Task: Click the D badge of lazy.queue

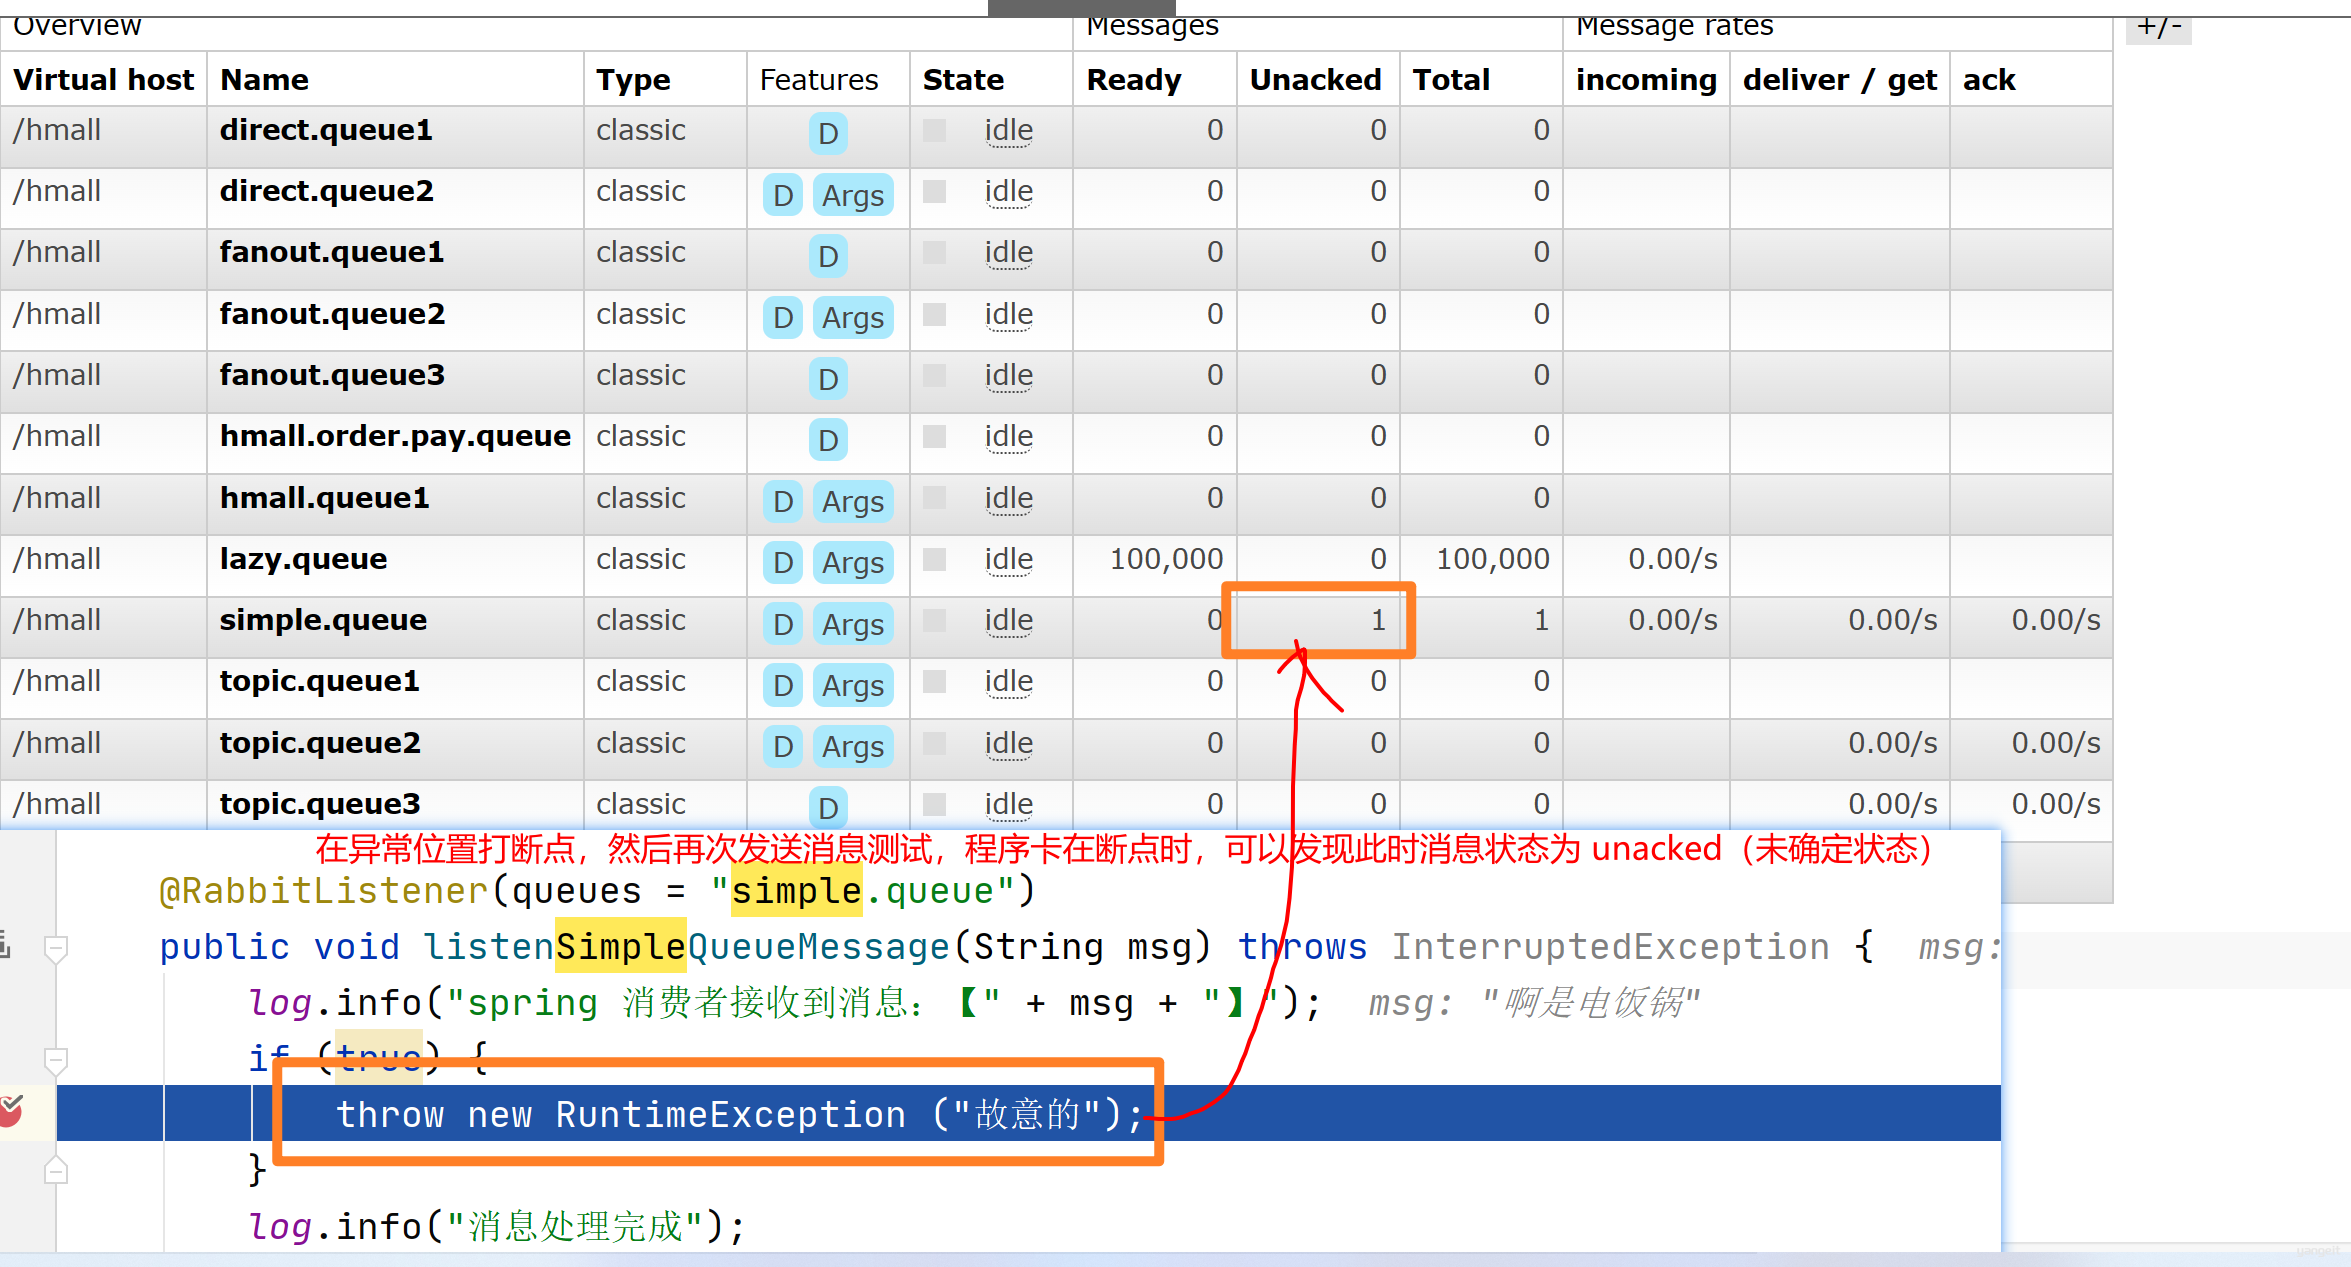Action: pyautogui.click(x=783, y=563)
